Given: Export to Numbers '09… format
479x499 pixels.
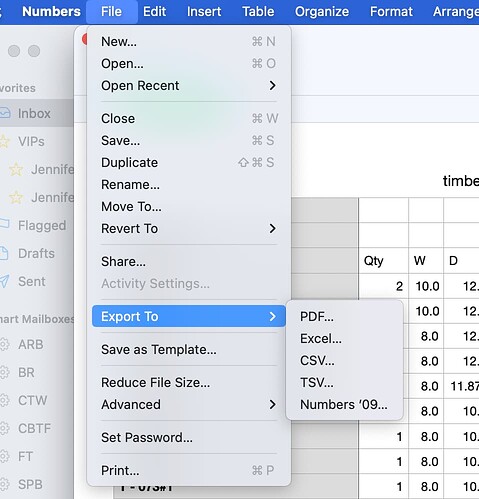Looking at the screenshot, I should tap(345, 405).
